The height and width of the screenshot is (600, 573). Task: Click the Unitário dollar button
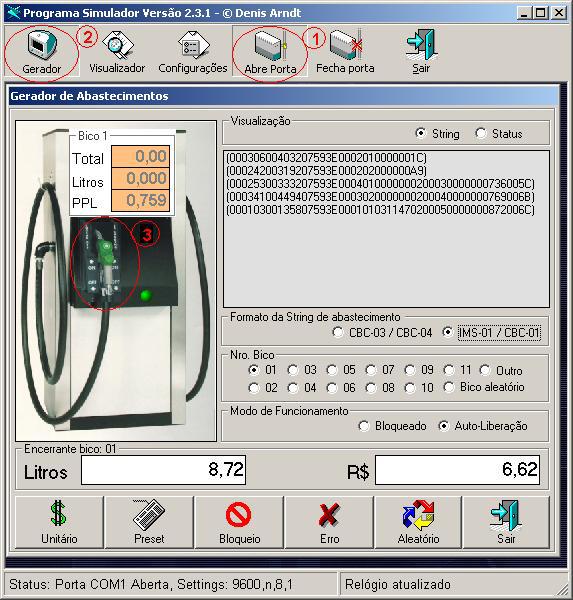click(x=59, y=522)
